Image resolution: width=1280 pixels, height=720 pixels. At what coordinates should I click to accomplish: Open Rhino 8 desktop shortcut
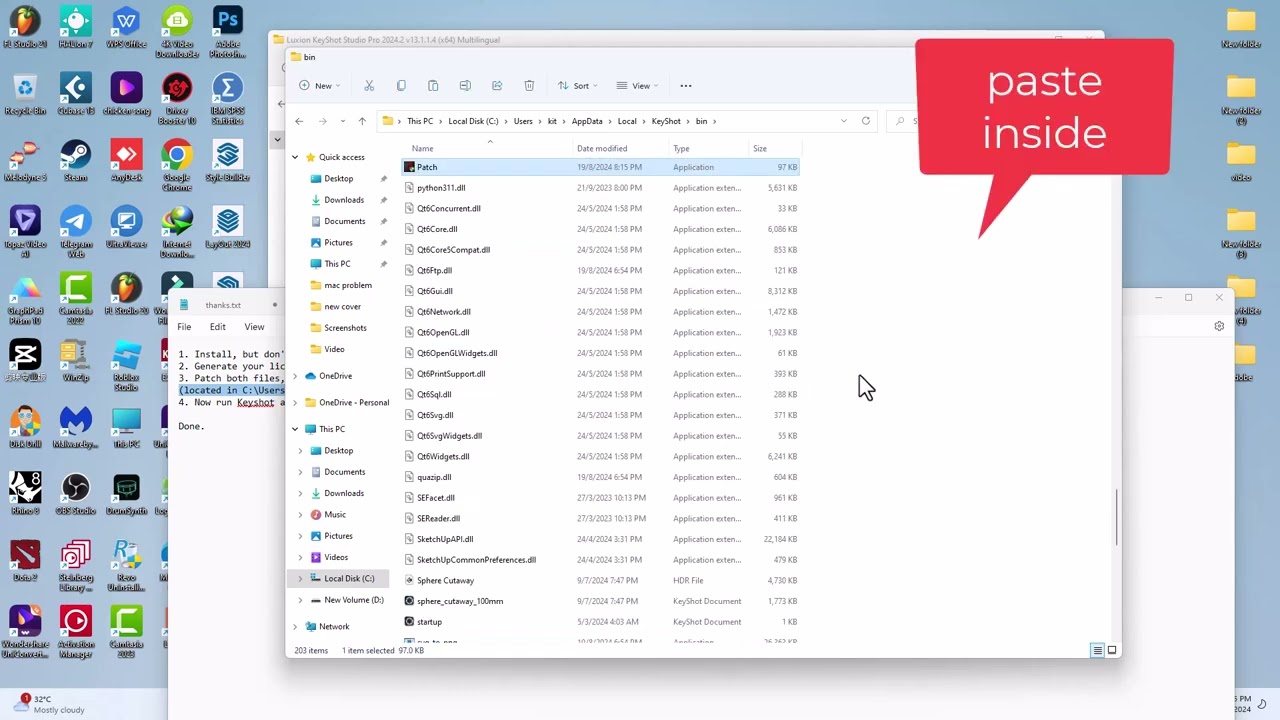(25, 494)
